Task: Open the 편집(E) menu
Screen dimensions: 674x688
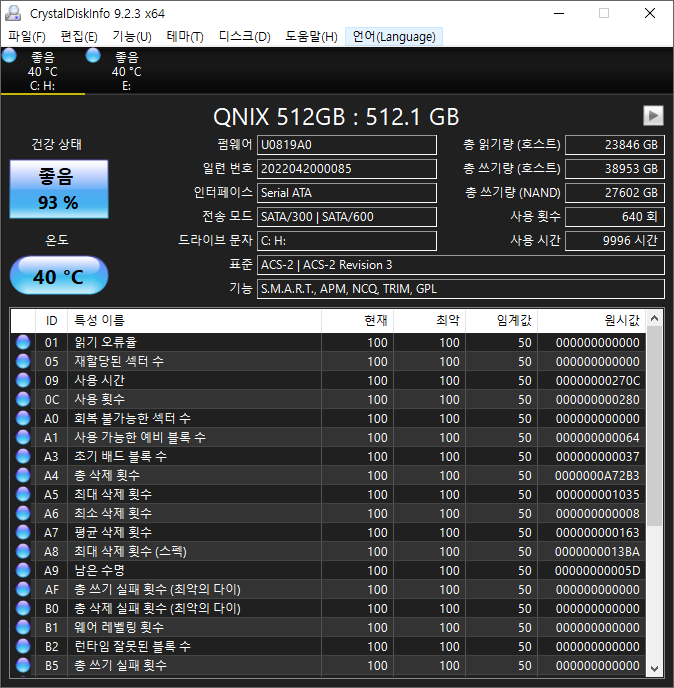Action: coord(79,36)
